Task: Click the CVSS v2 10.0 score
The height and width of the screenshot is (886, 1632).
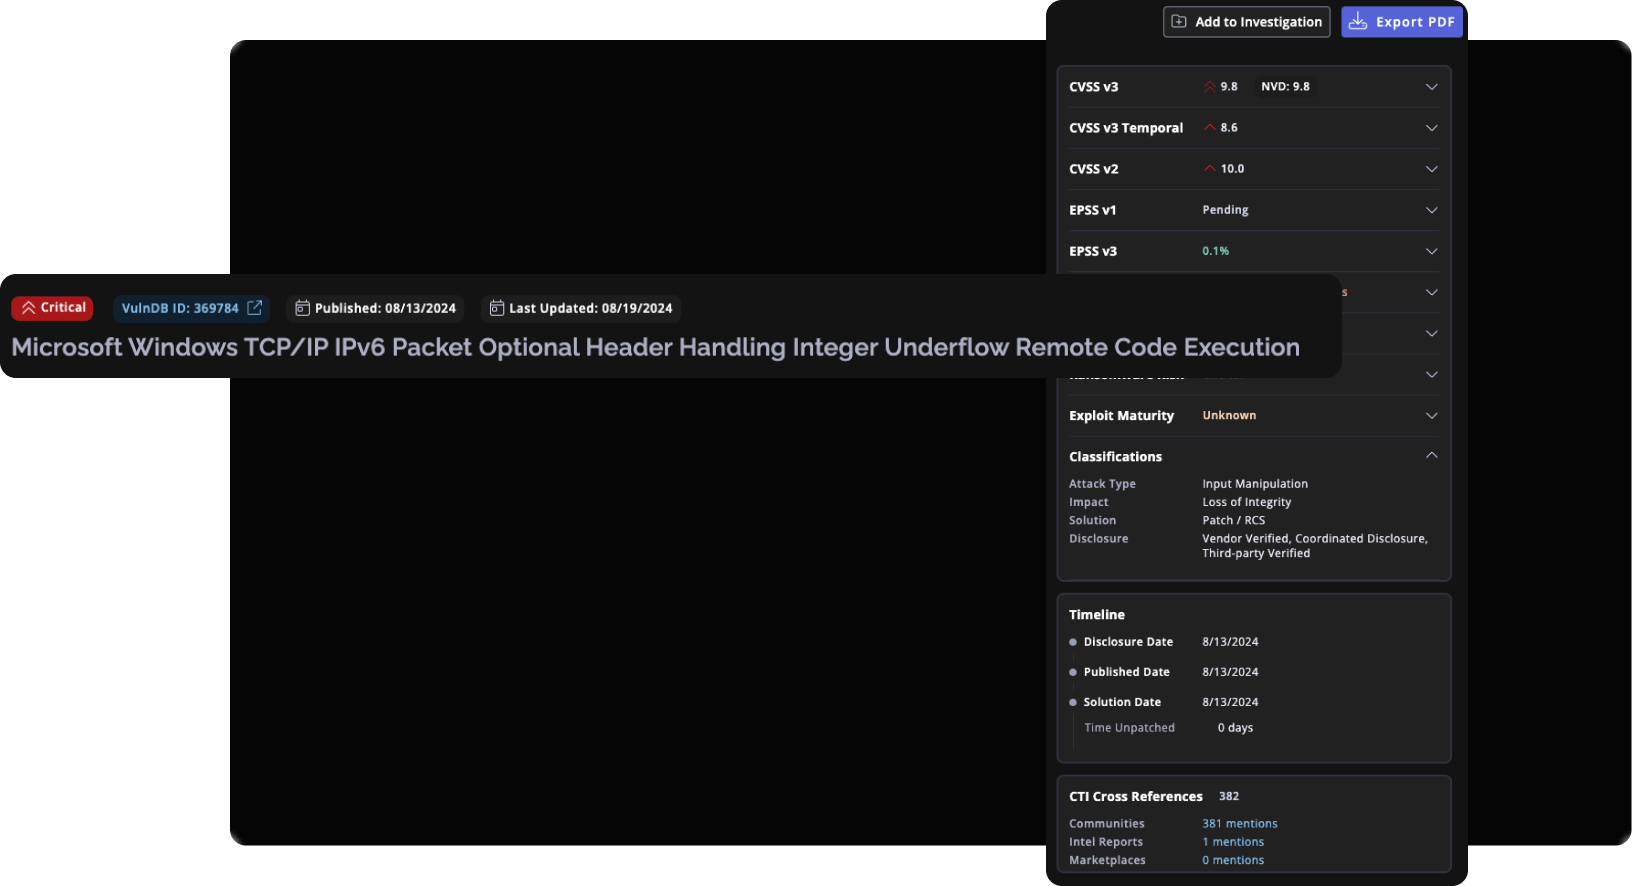Action: (x=1232, y=169)
